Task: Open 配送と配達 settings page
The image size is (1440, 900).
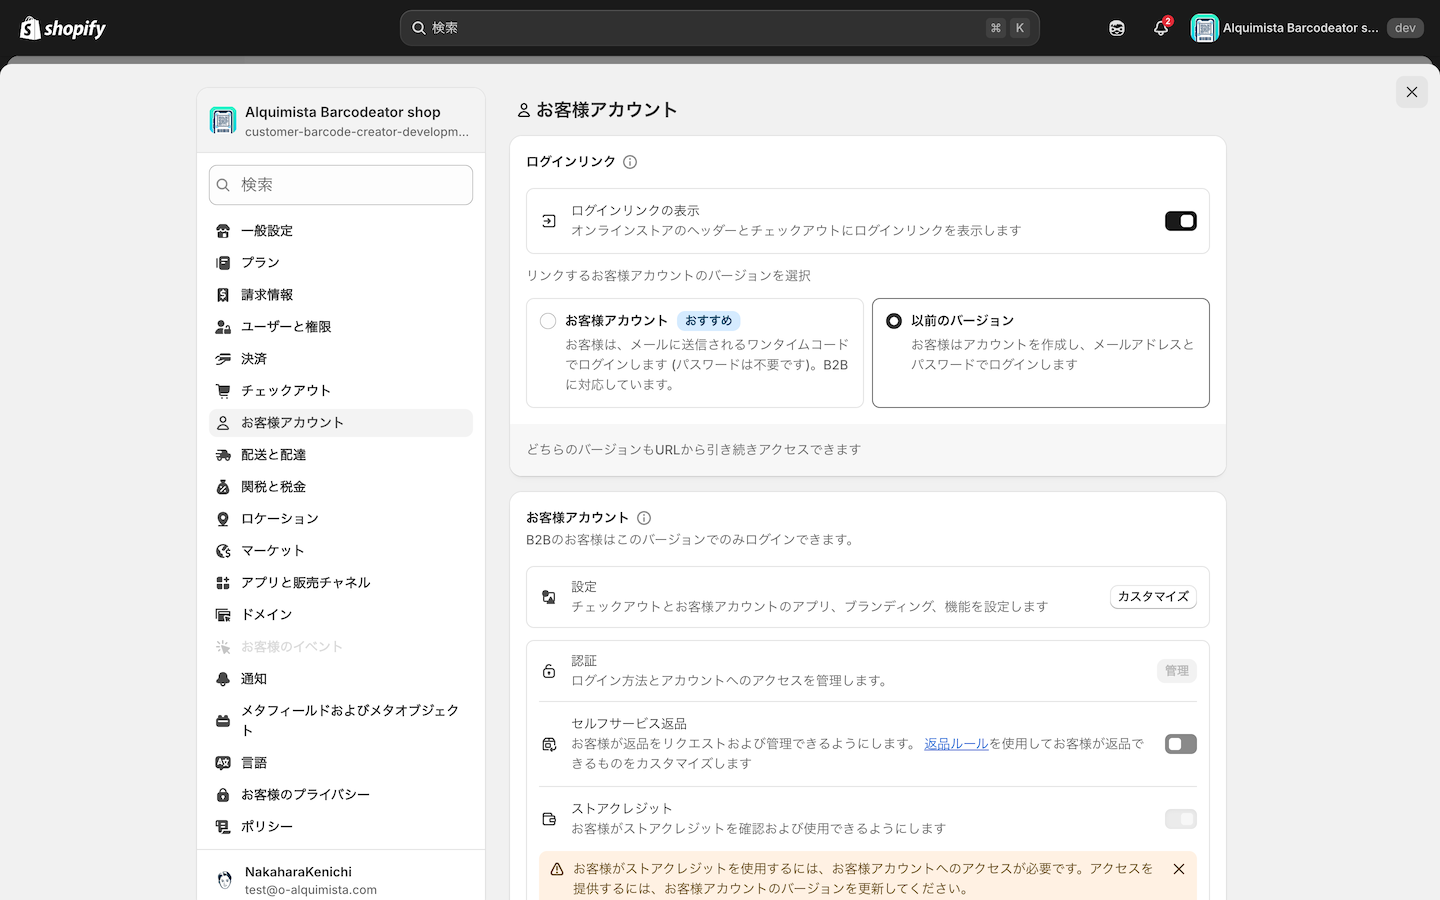Action: point(273,455)
